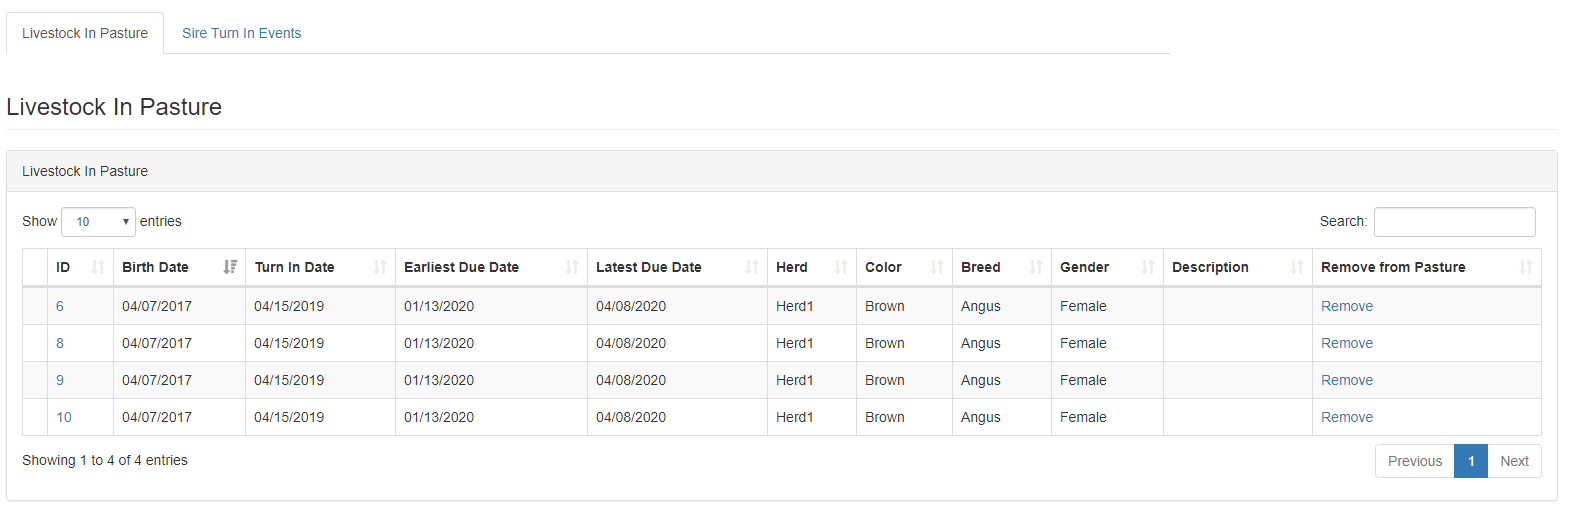
Task: Sort by Earliest Due Date icon
Action: (x=572, y=267)
